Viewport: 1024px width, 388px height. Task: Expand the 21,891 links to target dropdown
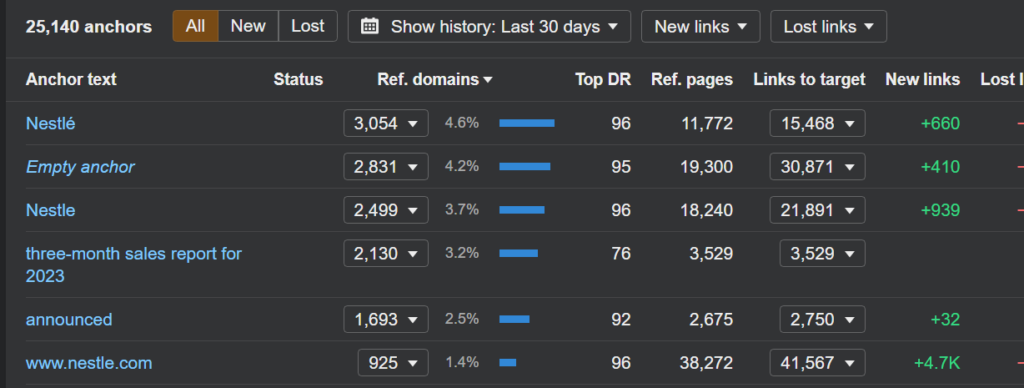[818, 210]
